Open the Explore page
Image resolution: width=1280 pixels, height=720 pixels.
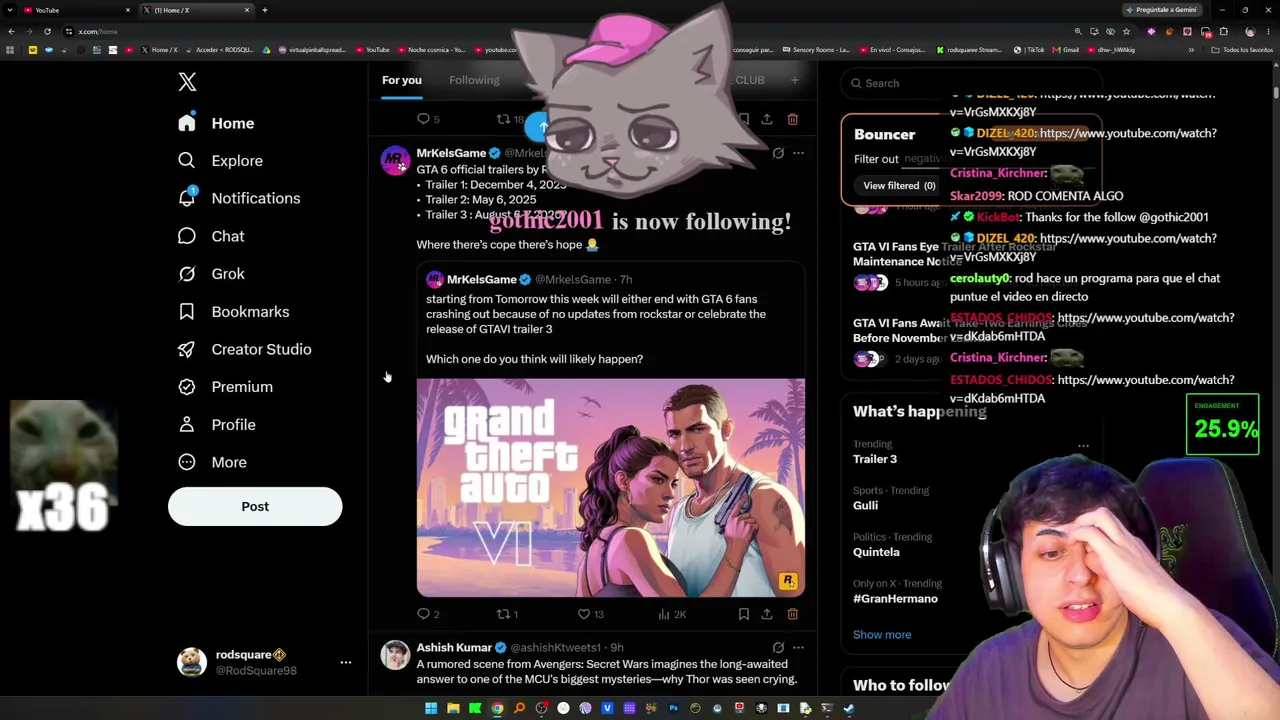[220, 161]
